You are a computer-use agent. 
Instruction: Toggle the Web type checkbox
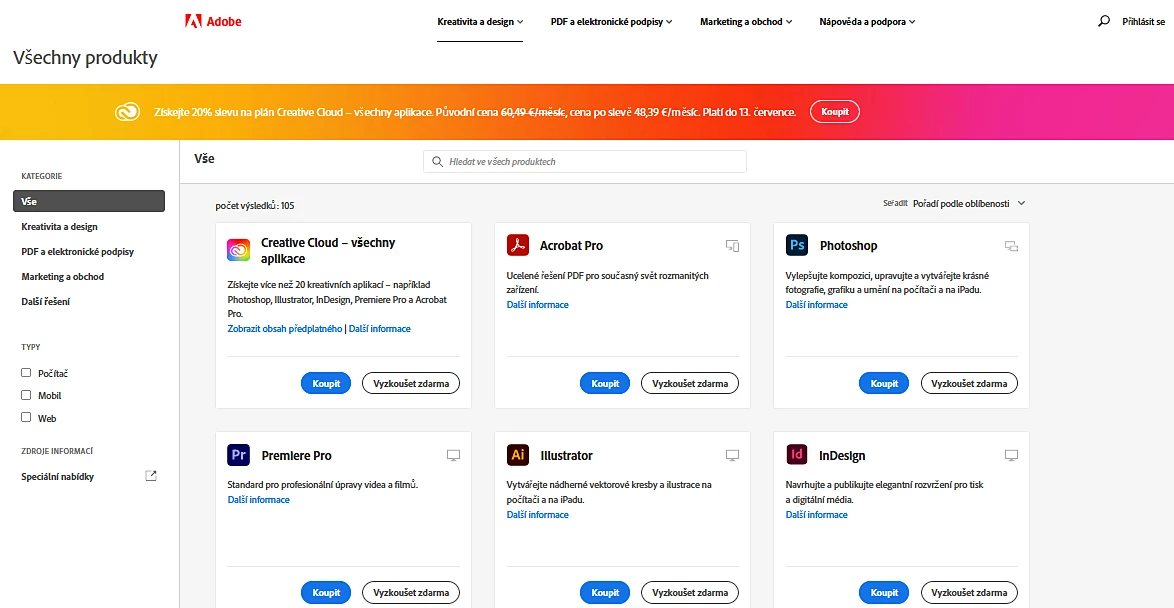27,418
